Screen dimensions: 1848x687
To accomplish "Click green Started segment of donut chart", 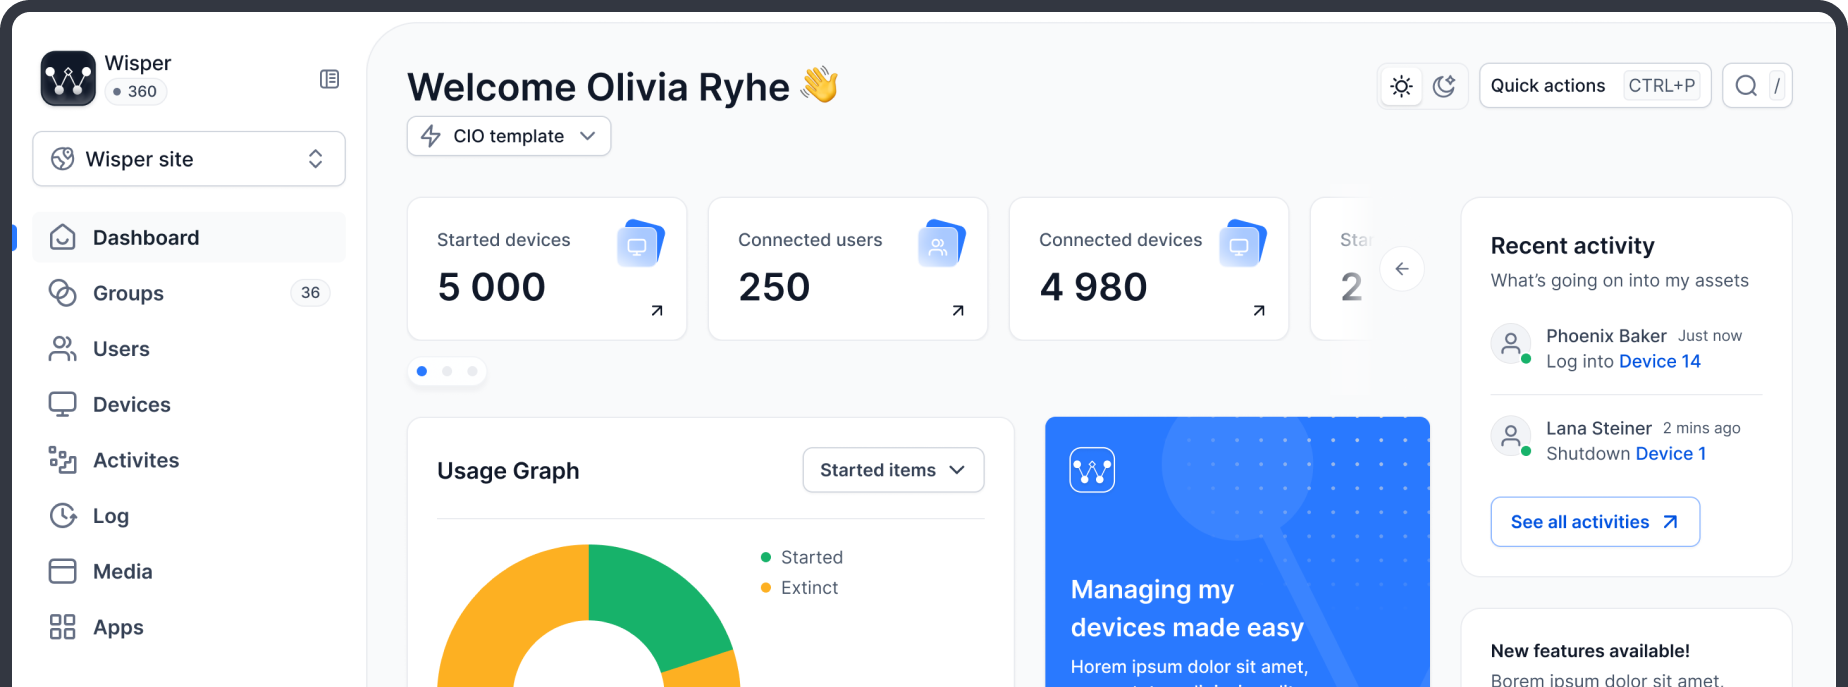I will [658, 600].
